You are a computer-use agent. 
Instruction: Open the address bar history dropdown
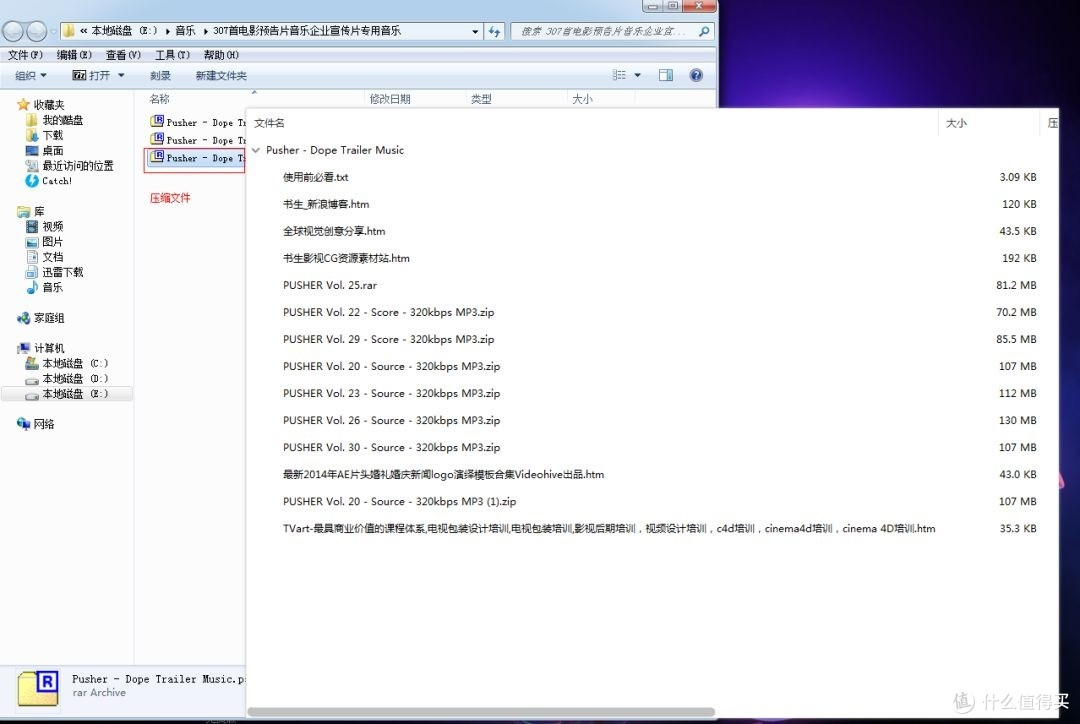pyautogui.click(x=475, y=31)
